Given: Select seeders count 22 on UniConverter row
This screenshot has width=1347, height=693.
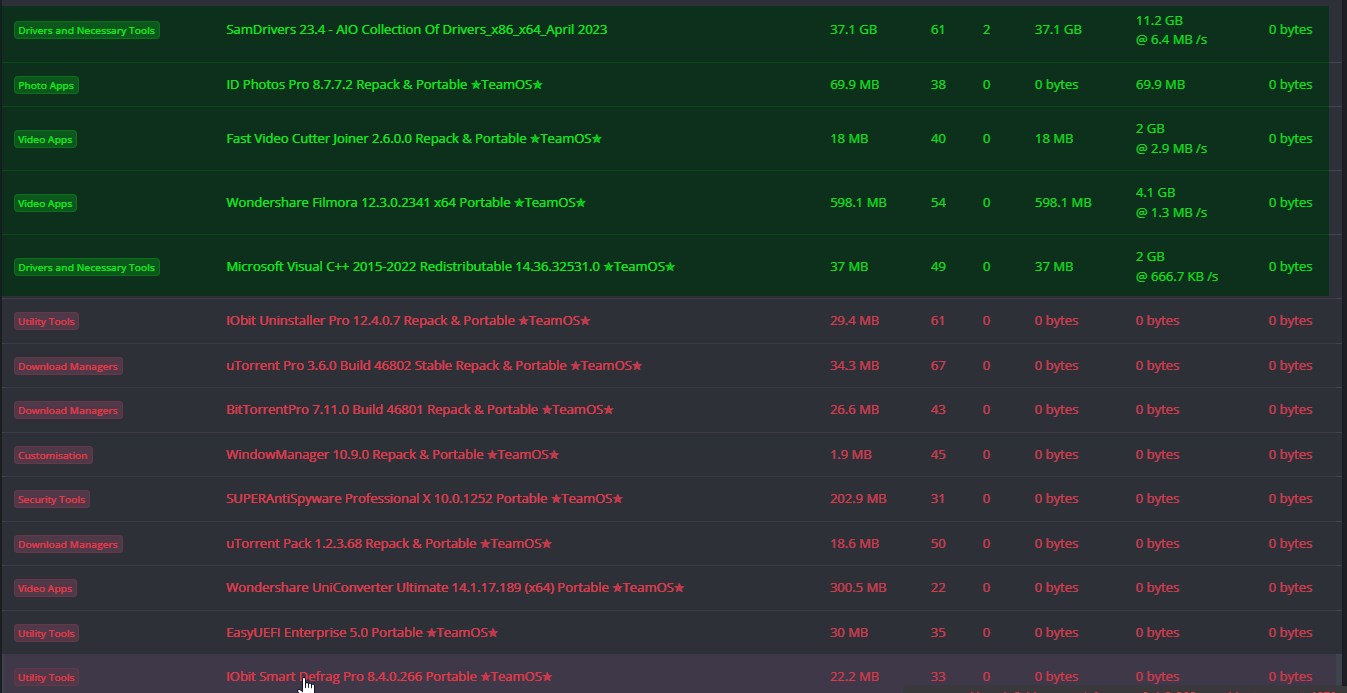Looking at the screenshot, I should [938, 588].
